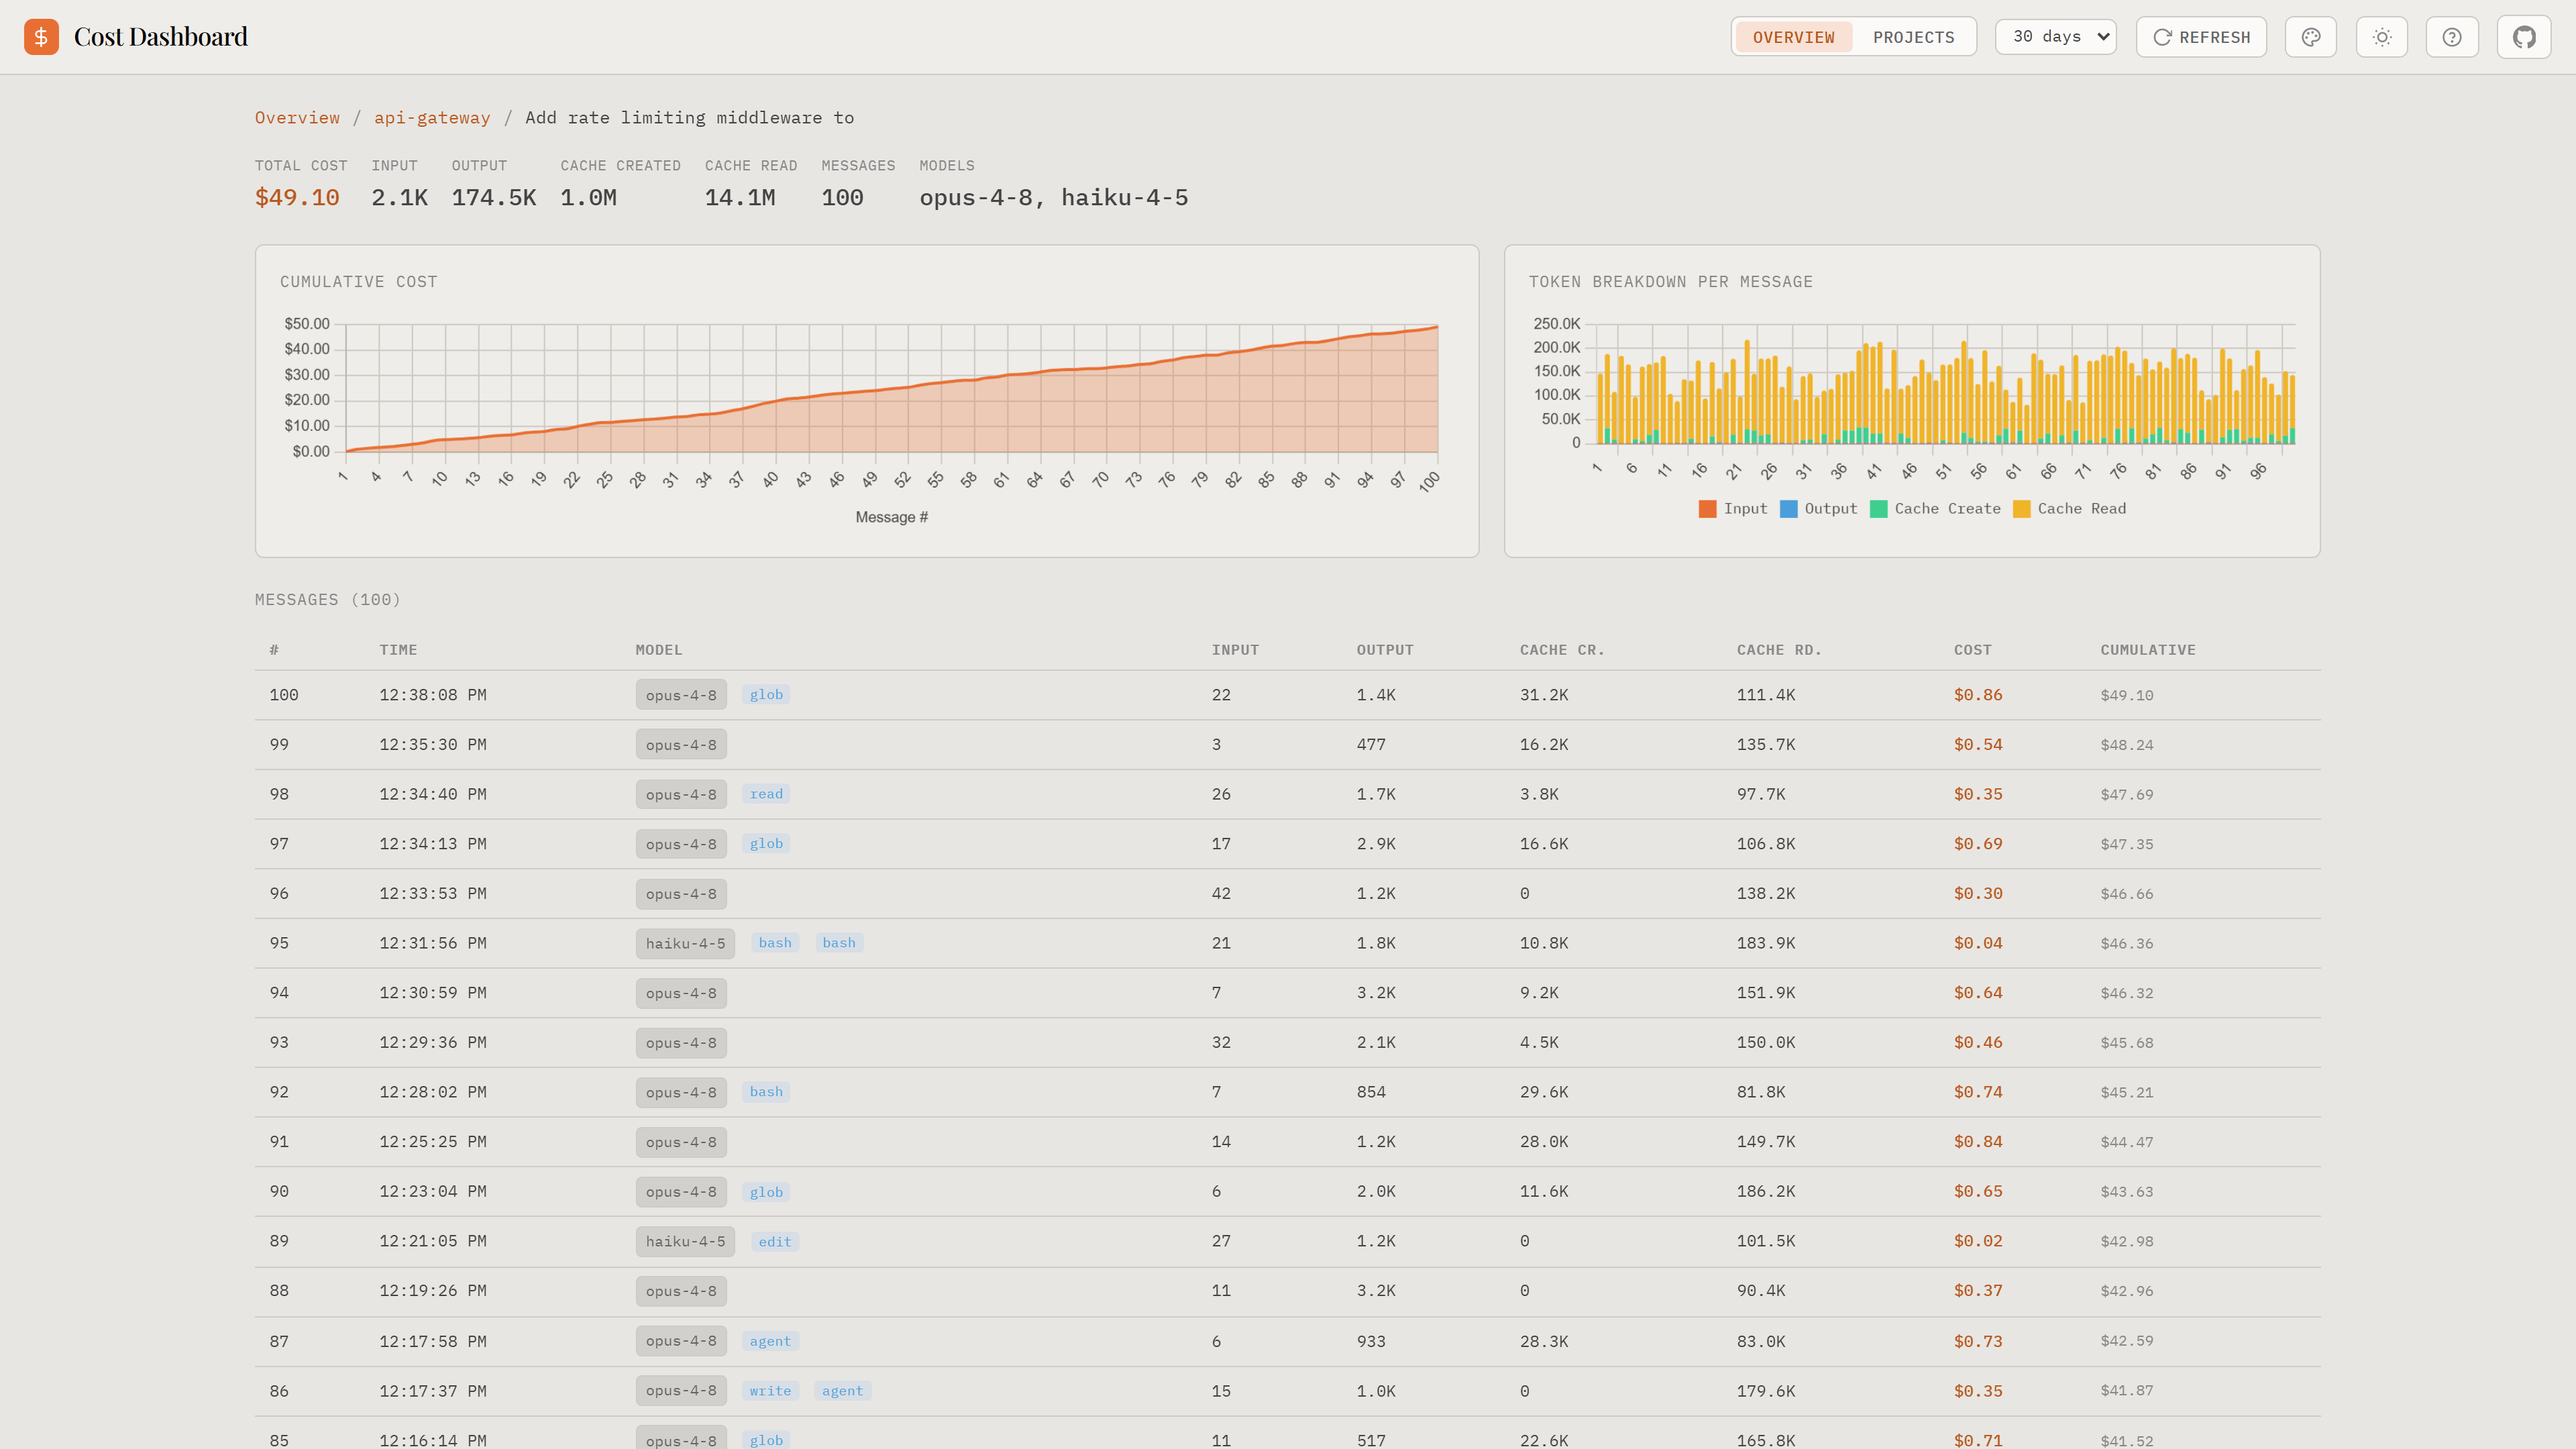Click the total cost value $49.10
Viewport: 2576px width, 1449px height.
(297, 198)
